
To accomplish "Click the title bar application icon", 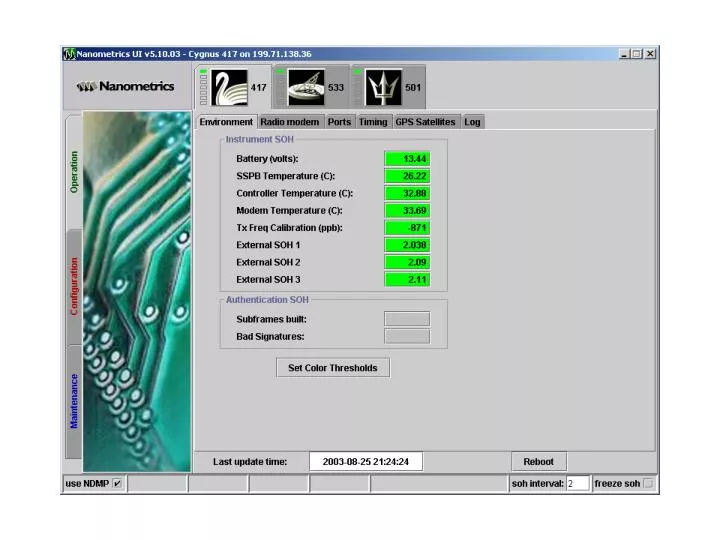I will 69,54.
